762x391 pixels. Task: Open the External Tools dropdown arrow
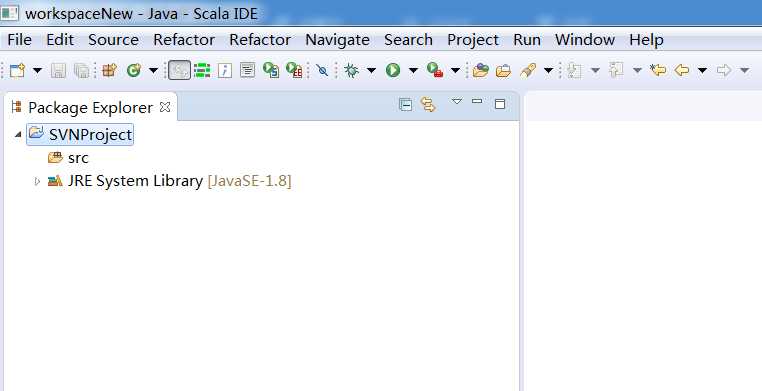[455, 71]
